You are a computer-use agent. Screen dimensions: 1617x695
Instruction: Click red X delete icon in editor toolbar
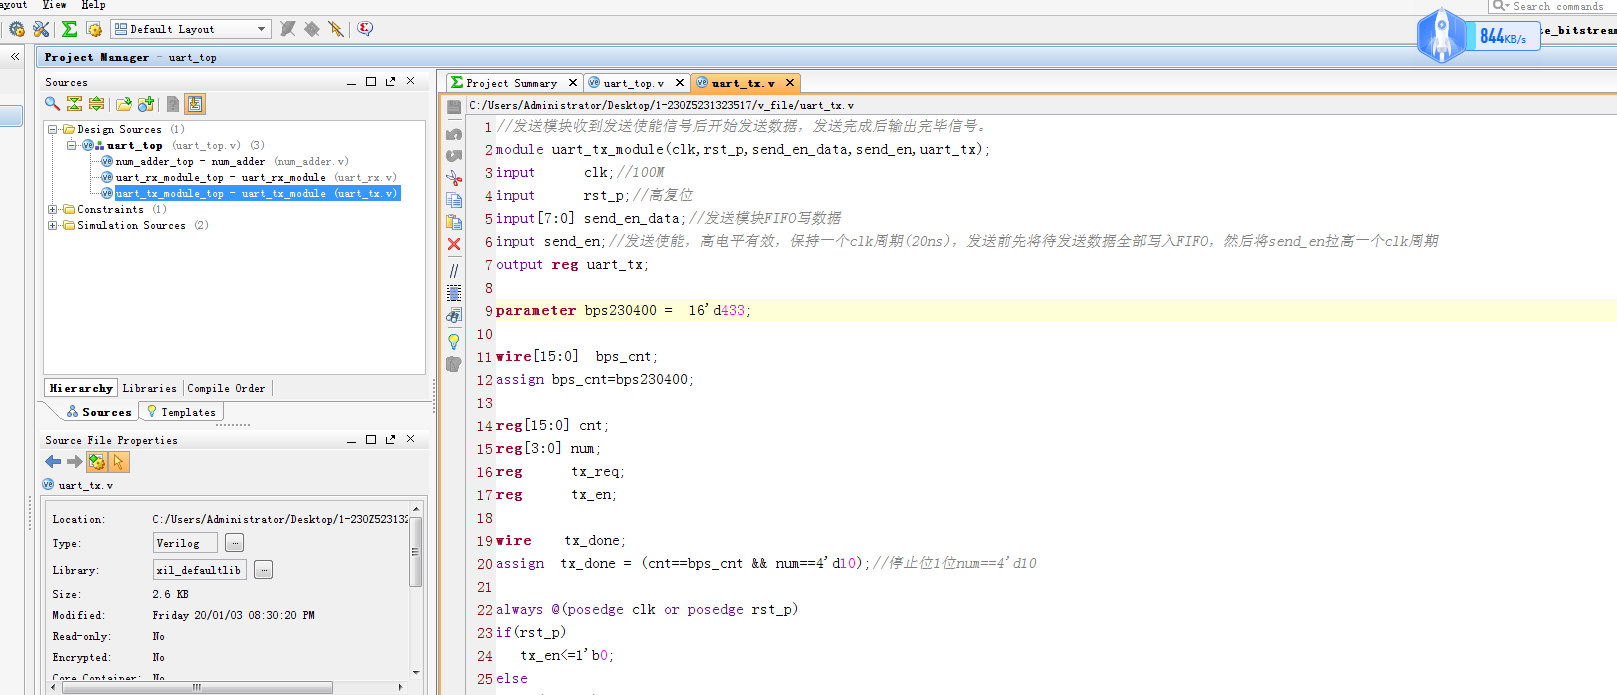point(454,244)
